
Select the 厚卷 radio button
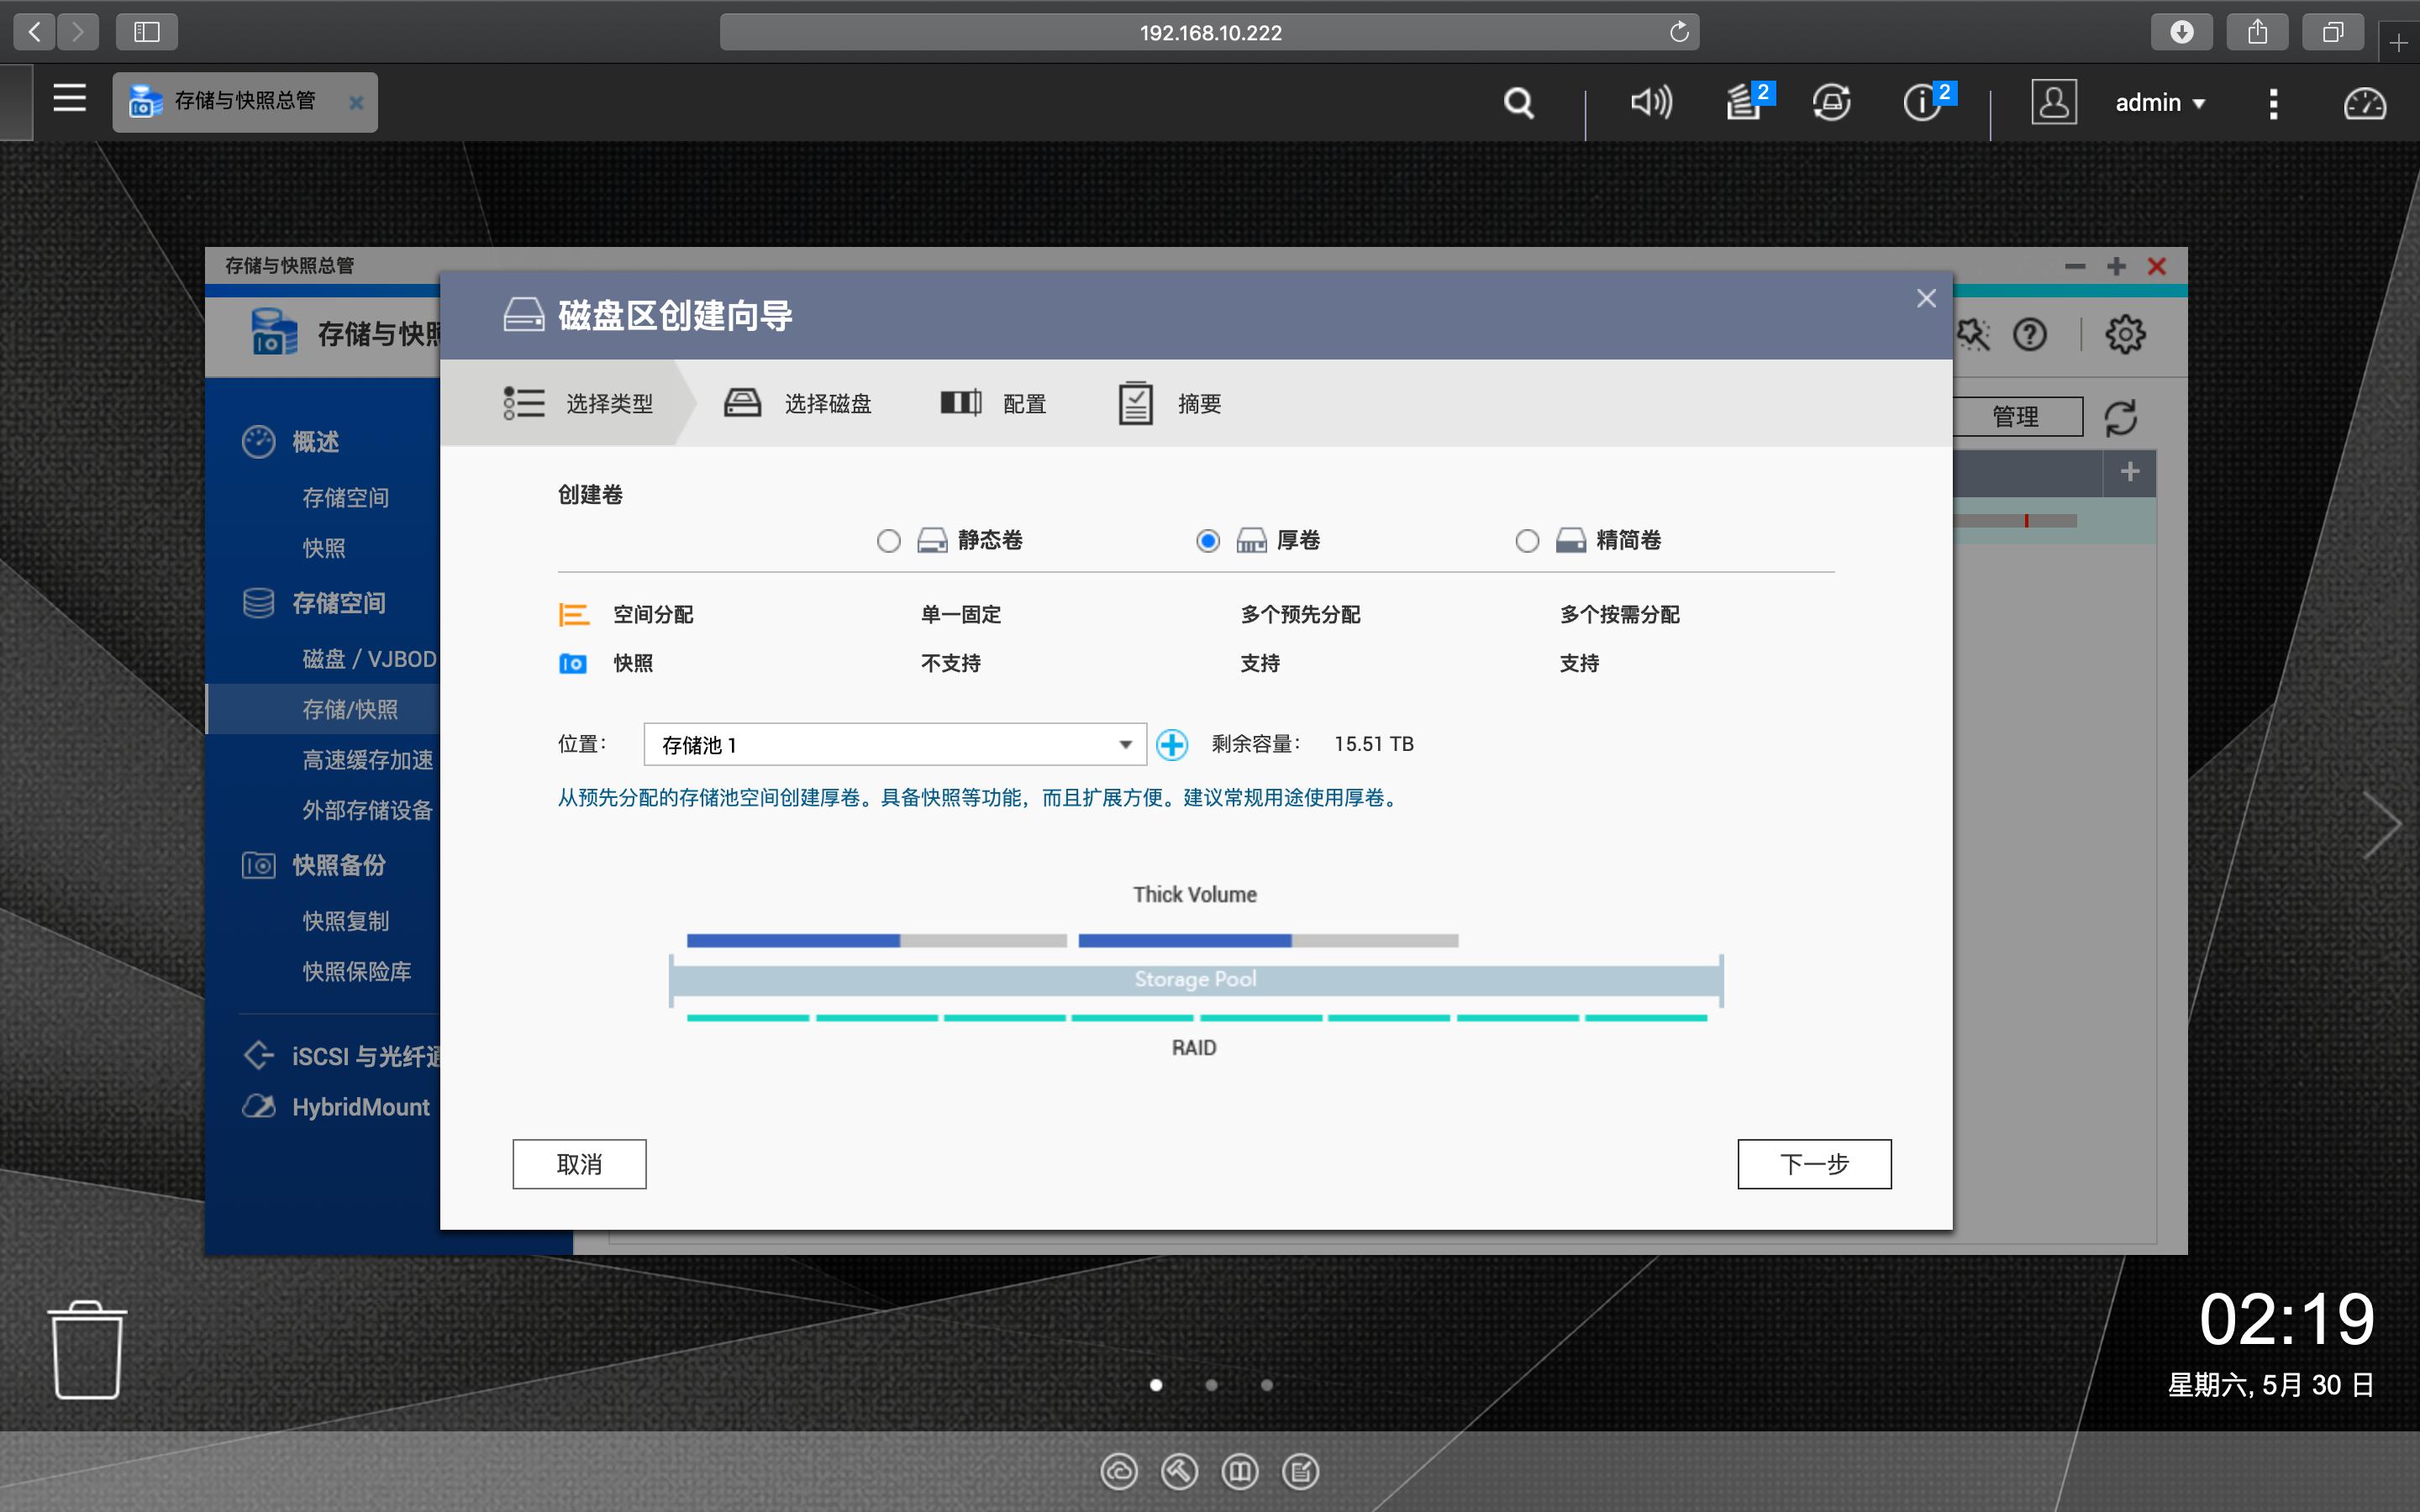1207,540
